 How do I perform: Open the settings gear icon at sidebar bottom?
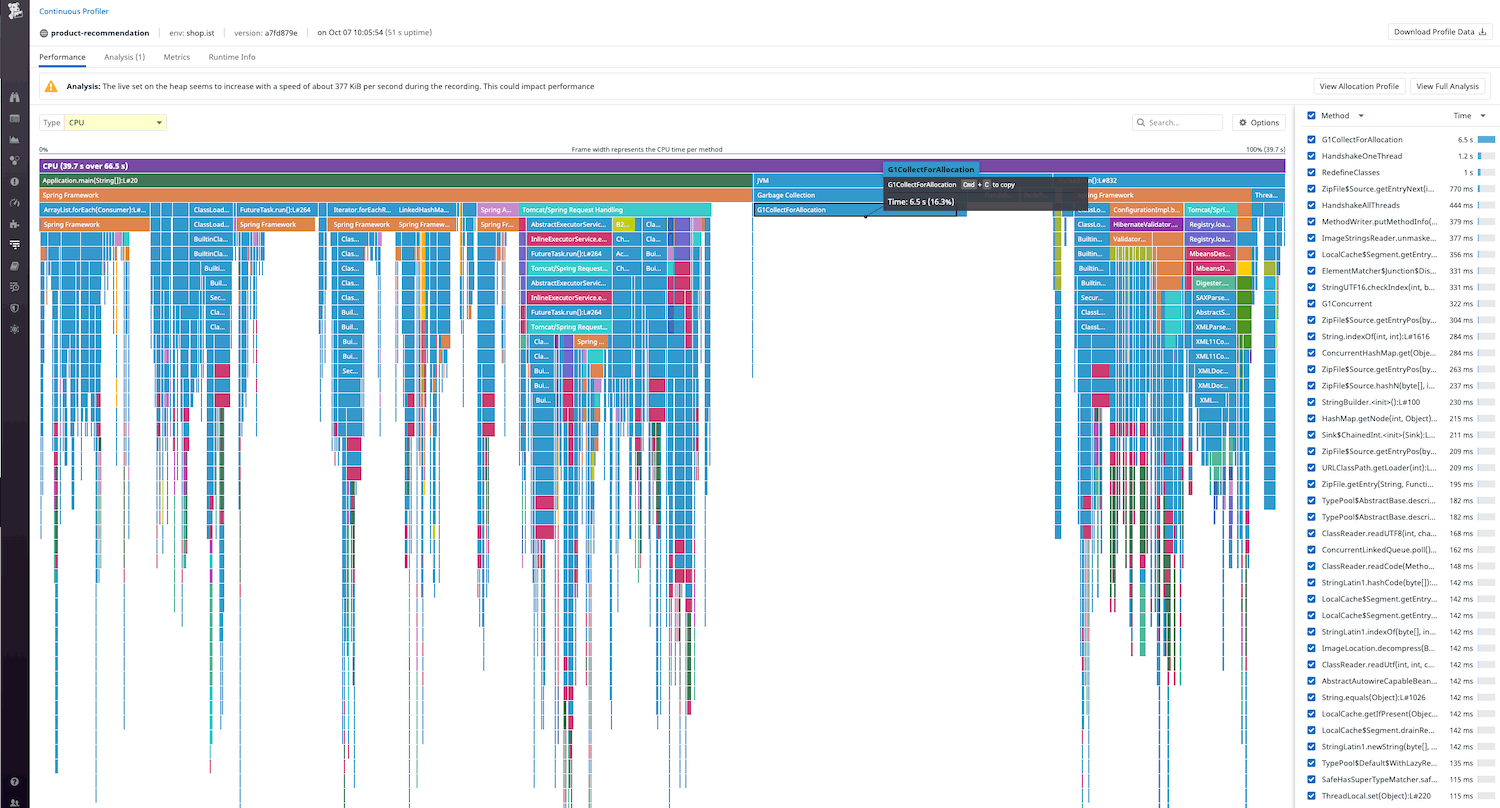pos(14,330)
